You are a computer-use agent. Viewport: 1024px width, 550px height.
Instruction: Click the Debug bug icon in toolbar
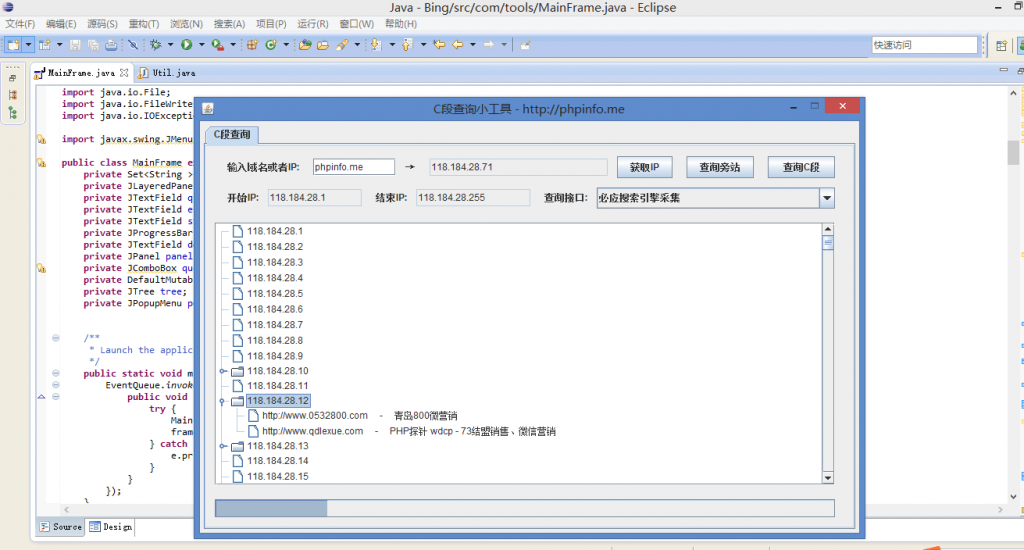click(x=156, y=45)
